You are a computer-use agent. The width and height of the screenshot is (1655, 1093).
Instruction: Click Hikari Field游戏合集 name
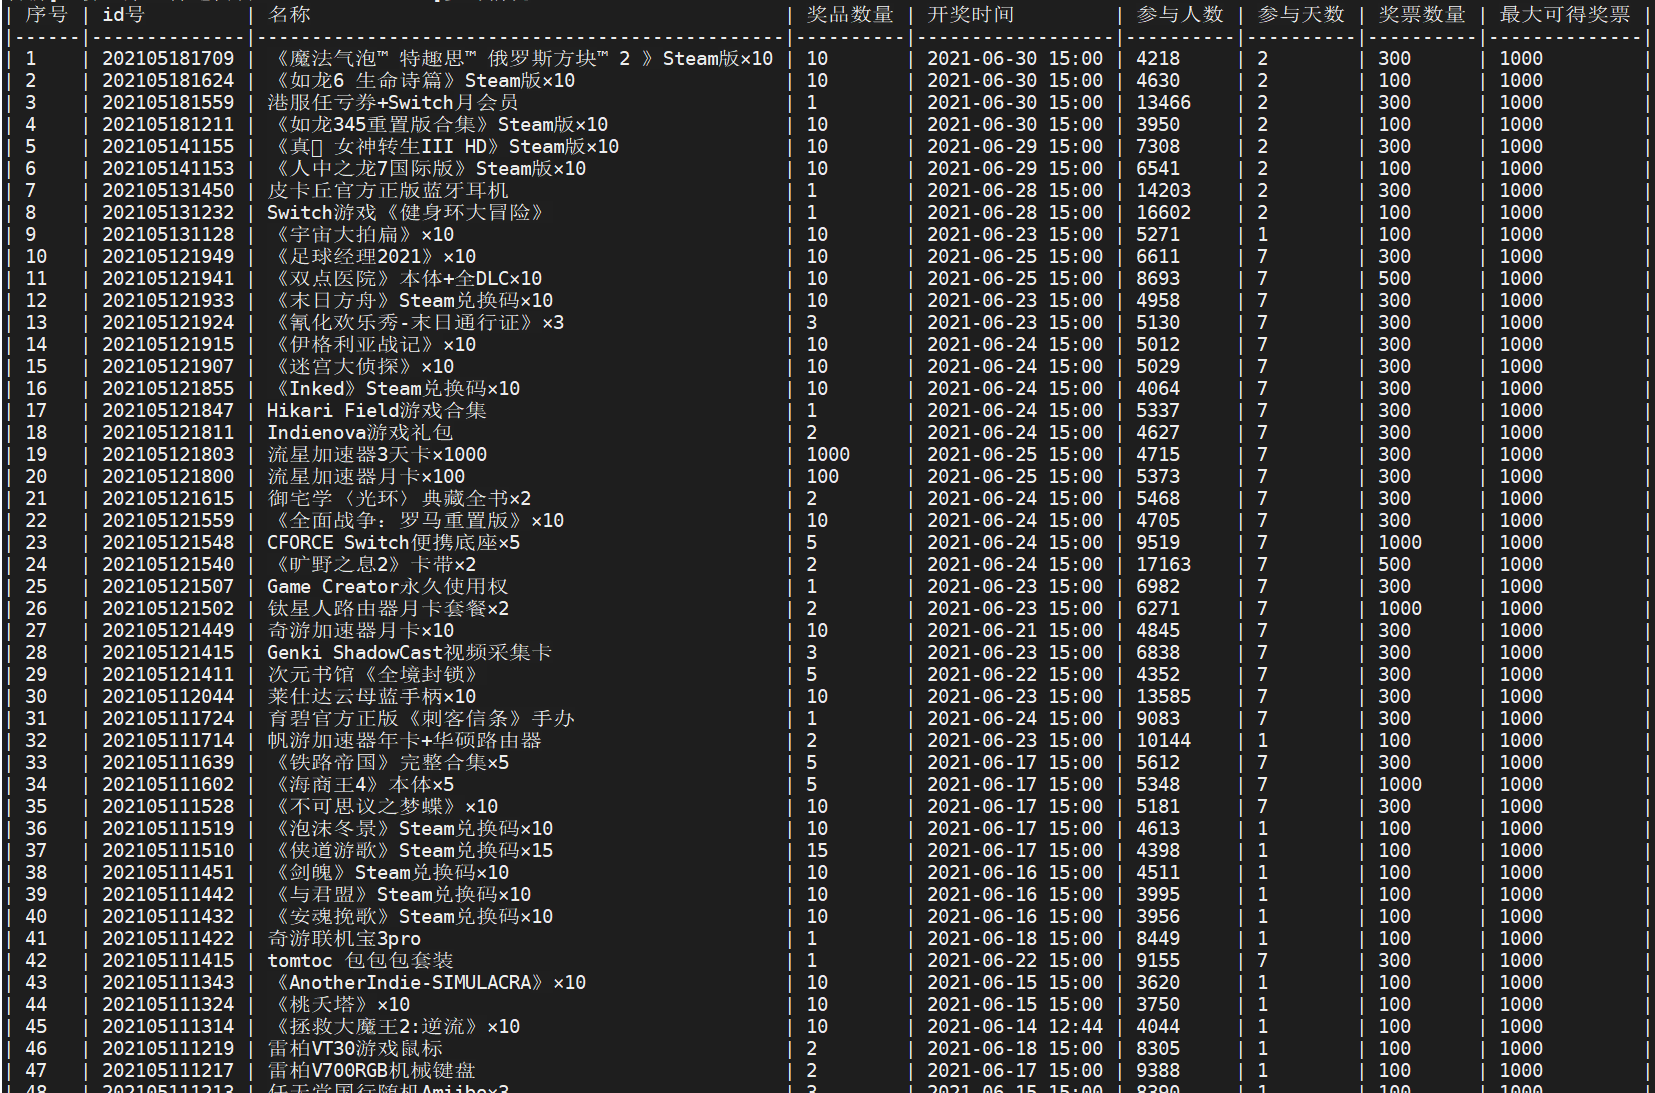click(377, 411)
